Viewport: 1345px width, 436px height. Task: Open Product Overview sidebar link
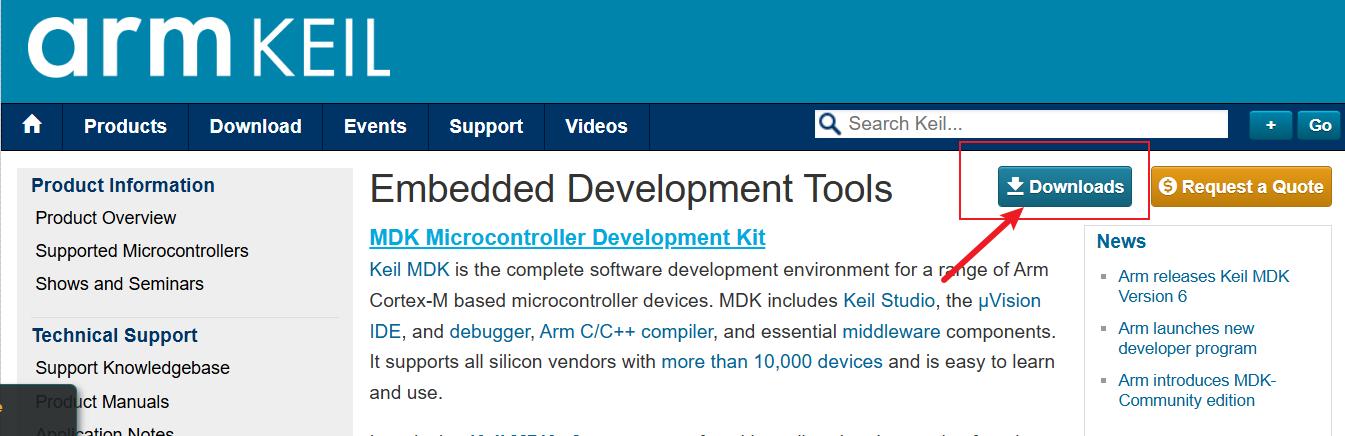(x=106, y=218)
